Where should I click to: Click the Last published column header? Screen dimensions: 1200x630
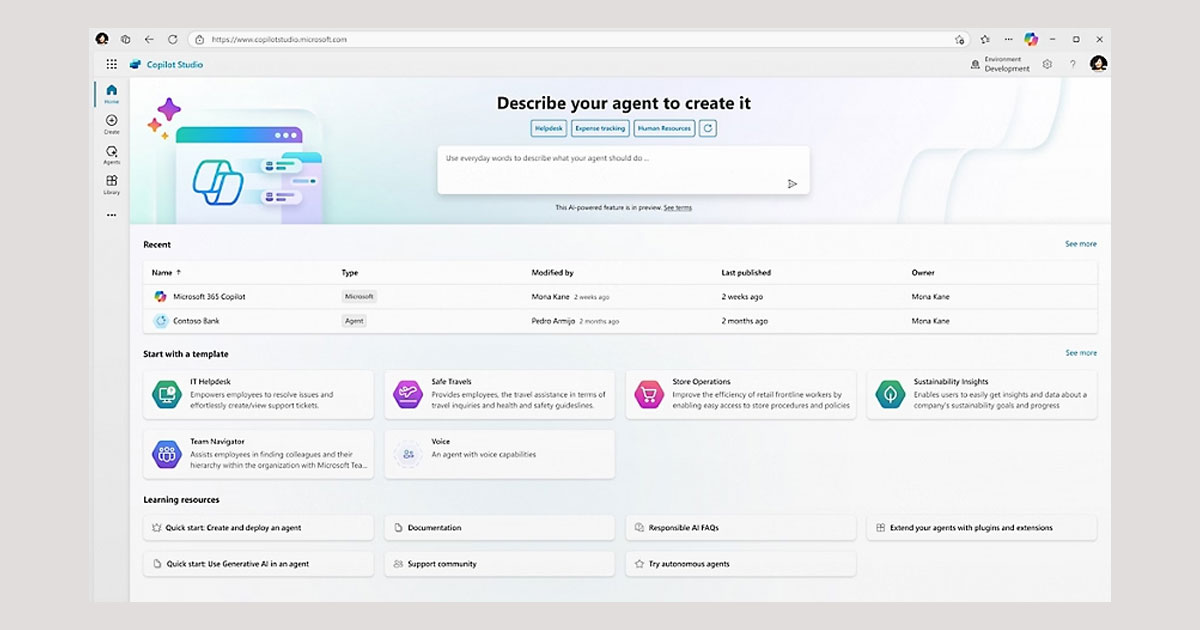(x=746, y=272)
